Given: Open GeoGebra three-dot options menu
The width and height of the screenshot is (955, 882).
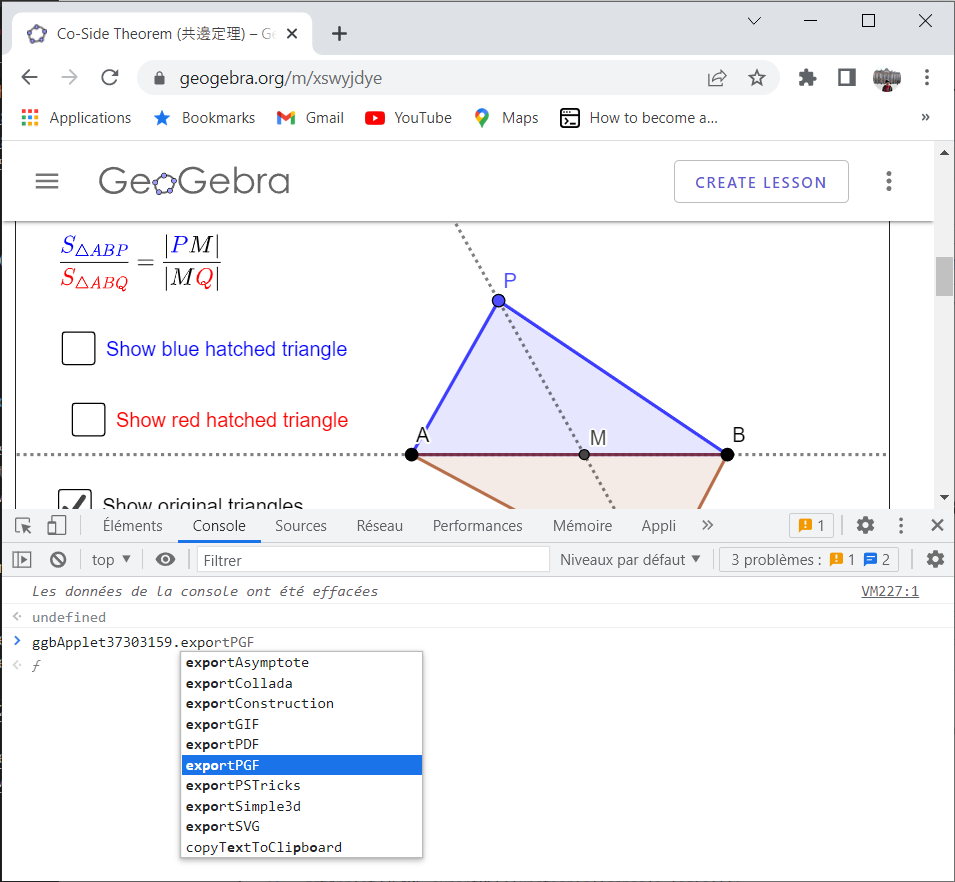Looking at the screenshot, I should pos(888,182).
